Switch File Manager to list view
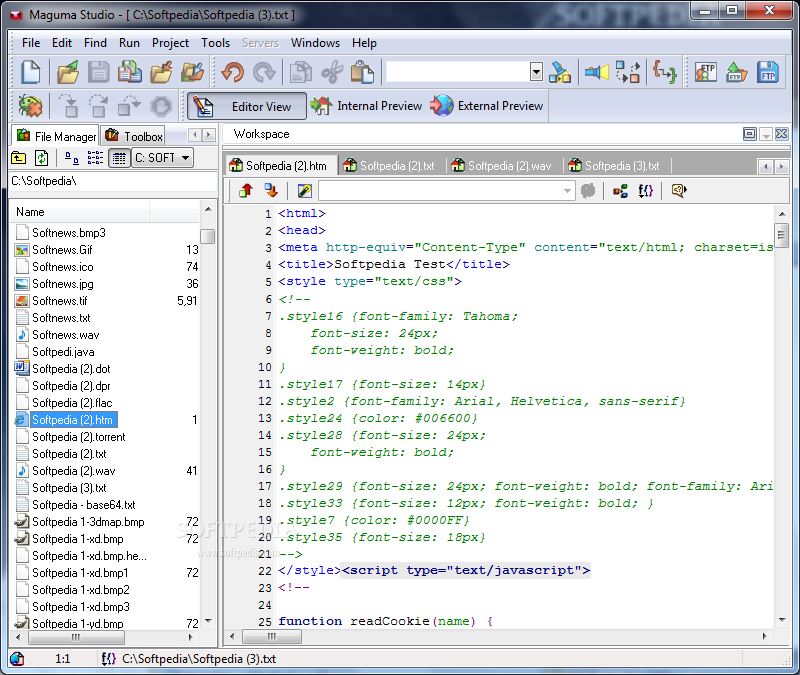800x675 pixels. pyautogui.click(x=95, y=158)
